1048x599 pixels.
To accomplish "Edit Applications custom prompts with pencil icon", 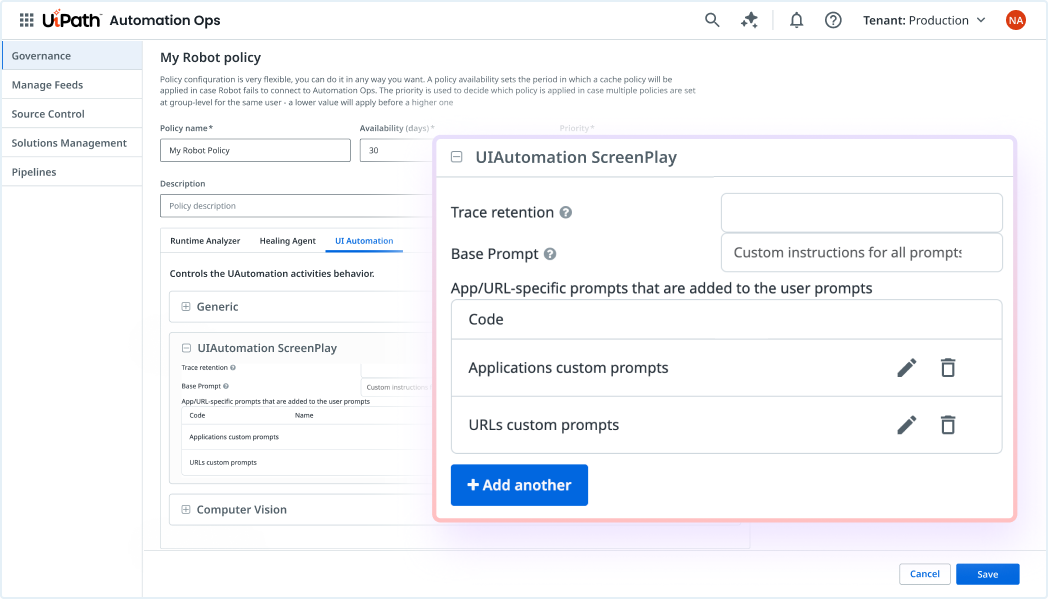I will pos(906,368).
